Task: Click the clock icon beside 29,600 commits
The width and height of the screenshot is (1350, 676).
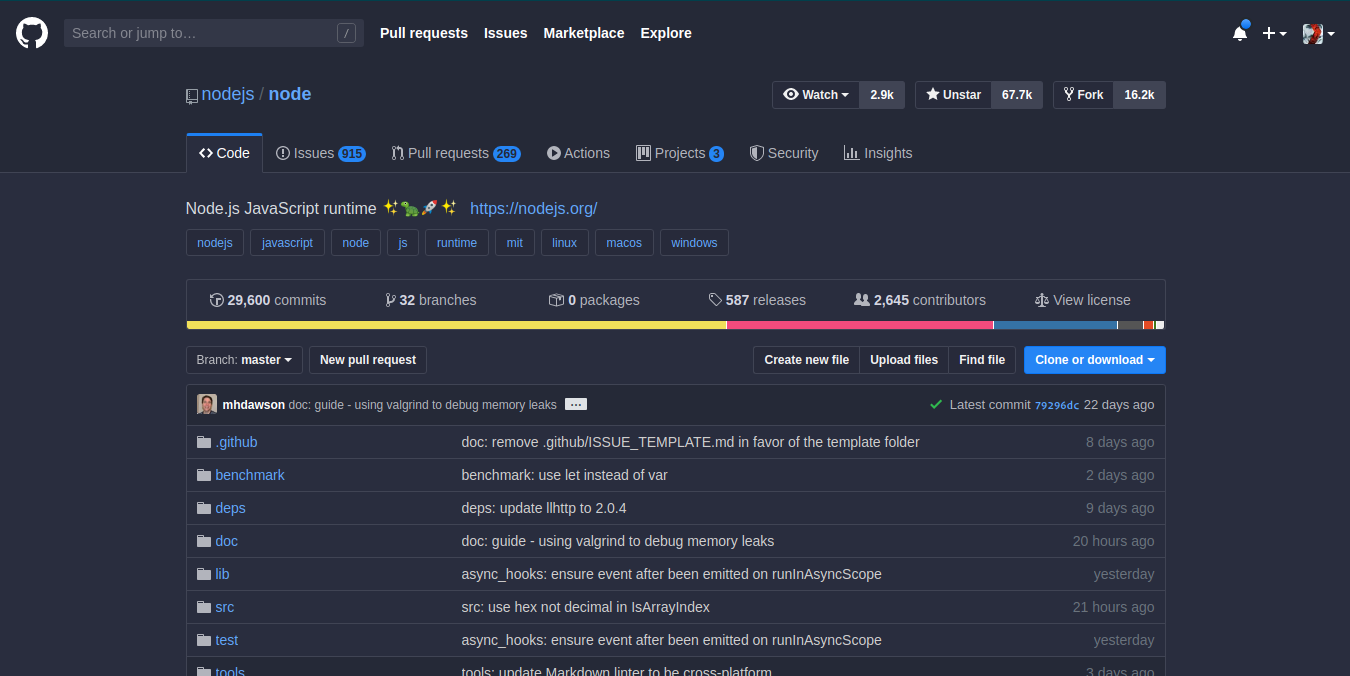Action: (216, 300)
